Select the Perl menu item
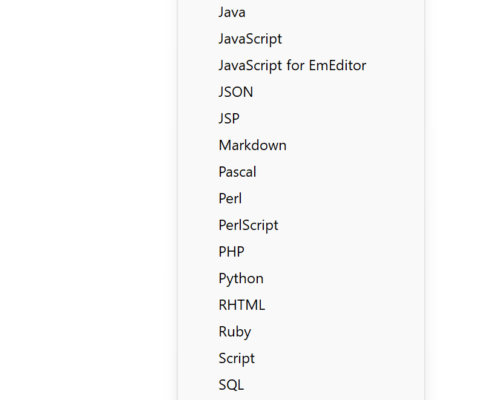Screen dimensions: 495x400 point(301,199)
